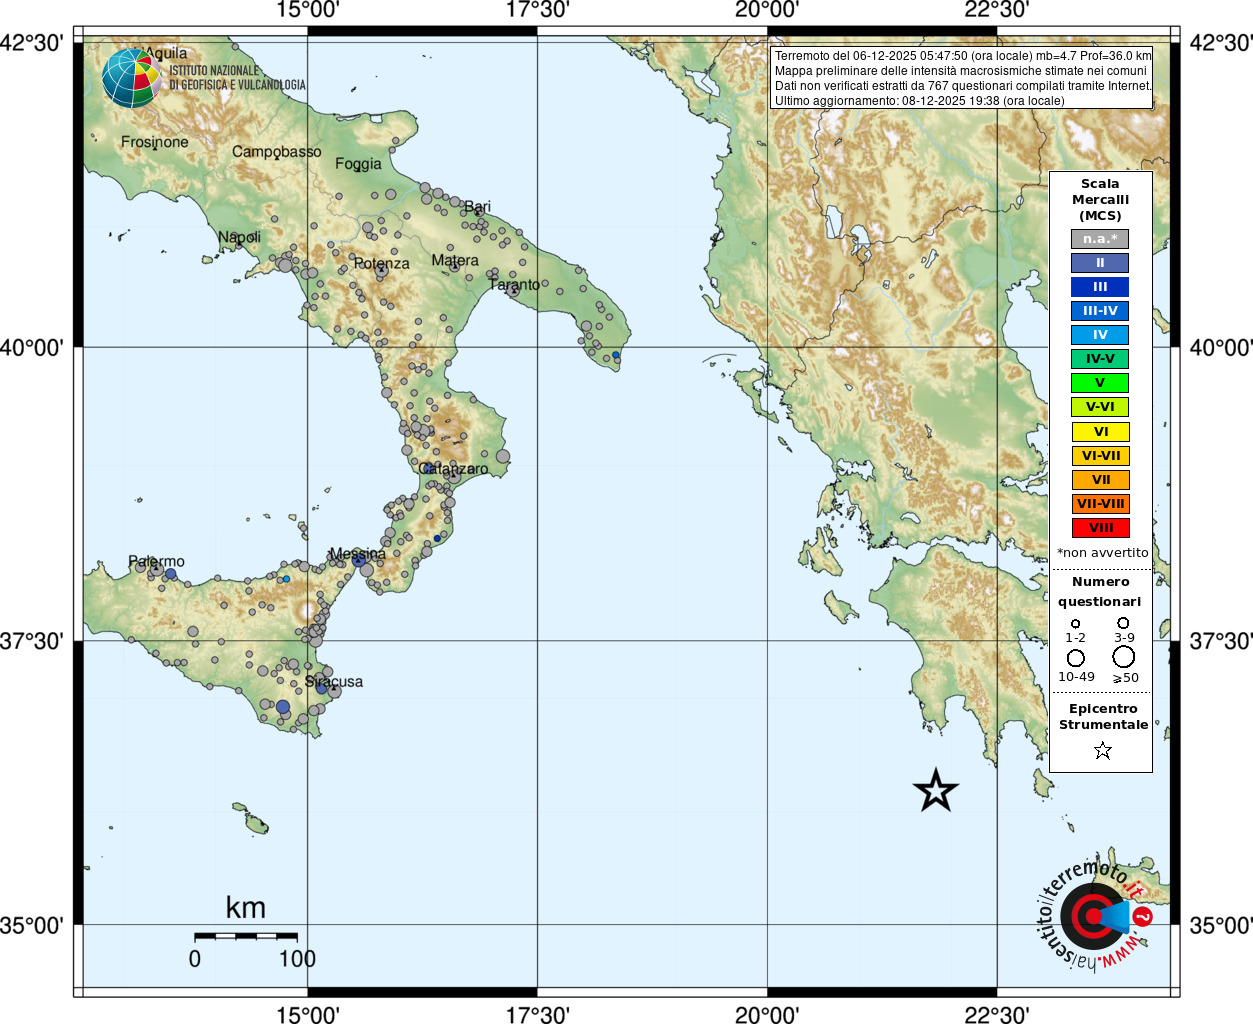
Task: Click the epicenter star in the Ionian Sea
Action: tap(936, 791)
